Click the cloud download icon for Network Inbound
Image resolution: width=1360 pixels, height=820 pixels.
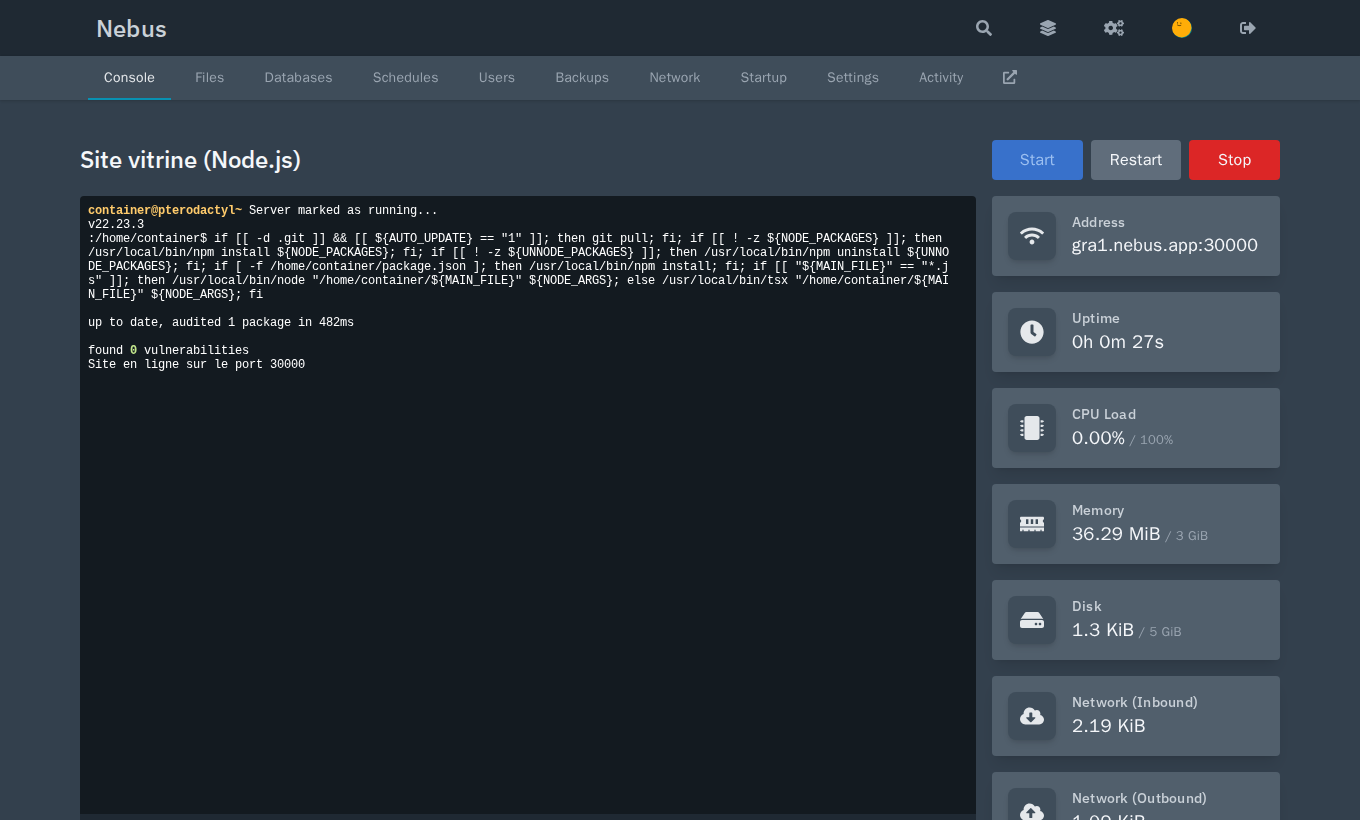point(1032,716)
